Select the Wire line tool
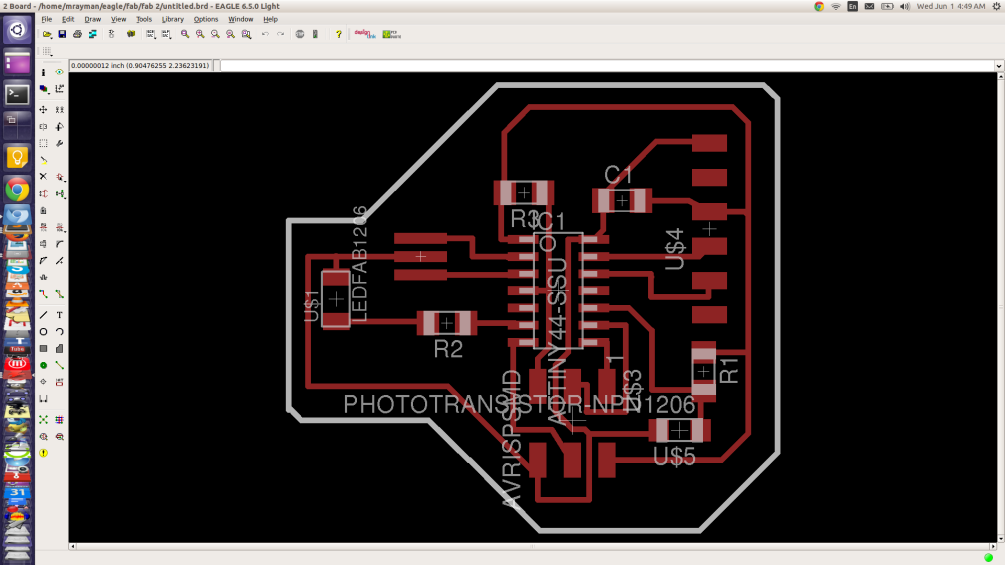1005x565 pixels. (x=44, y=315)
